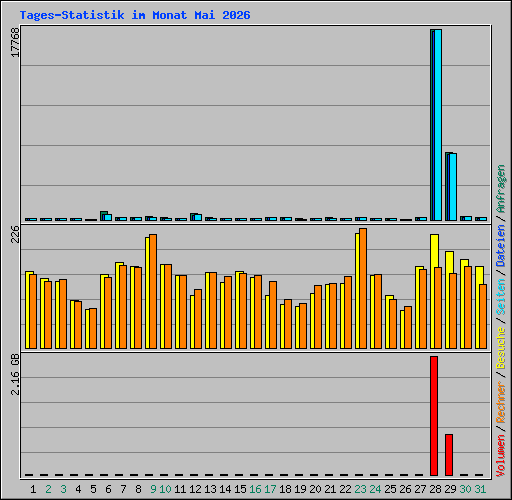512x500 pixels.
Task: Click the orange bar on day 23
Action: coord(363,288)
